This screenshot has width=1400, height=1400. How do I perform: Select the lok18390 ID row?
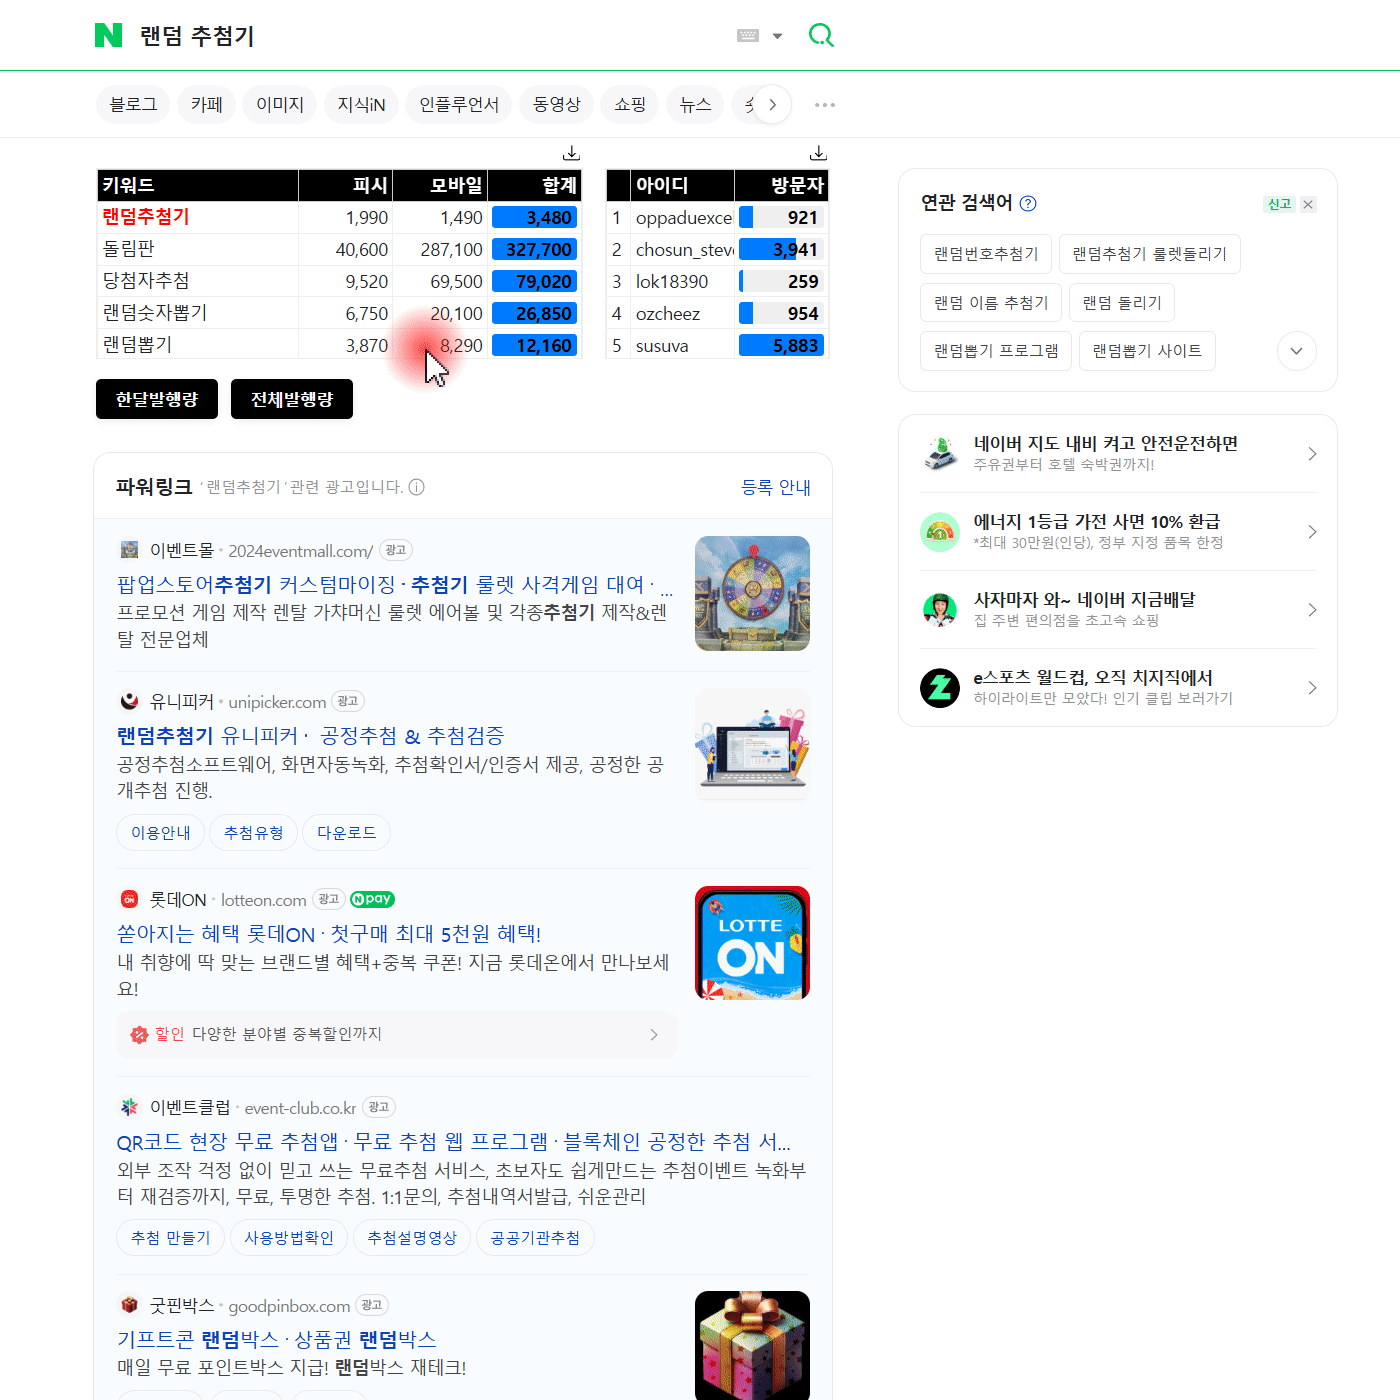[718, 281]
